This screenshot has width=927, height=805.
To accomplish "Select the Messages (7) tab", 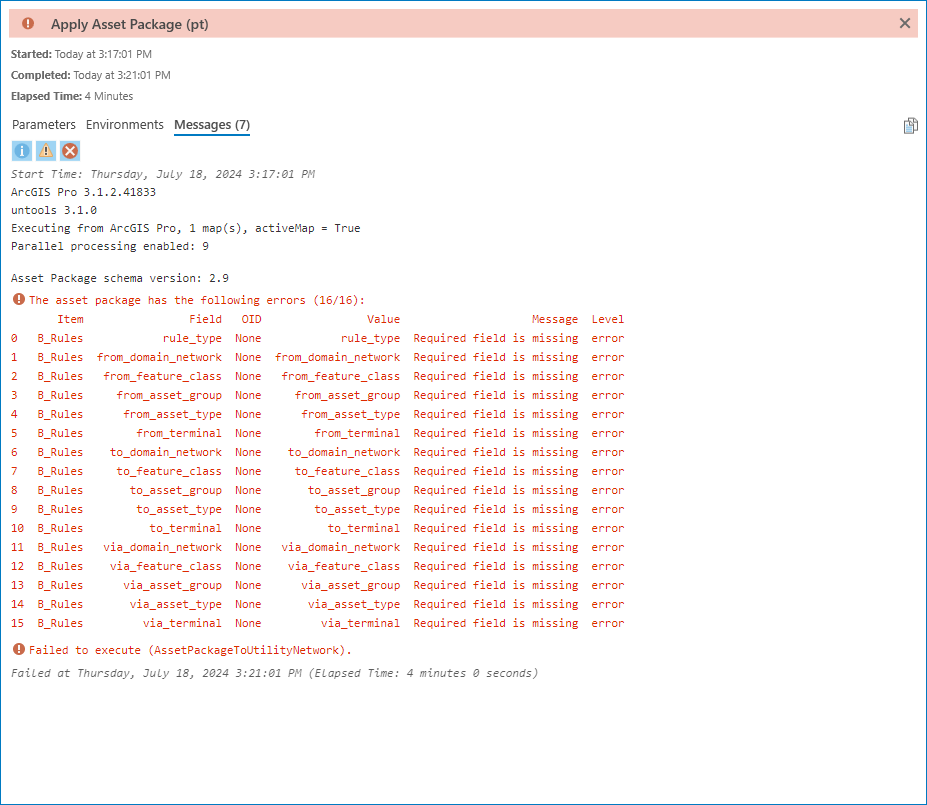I will click(210, 124).
